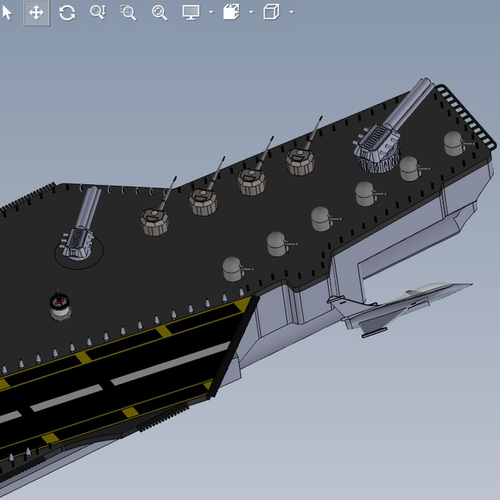
Task: Expand the dropdown arrow beside monitor icon
Action: [211, 12]
